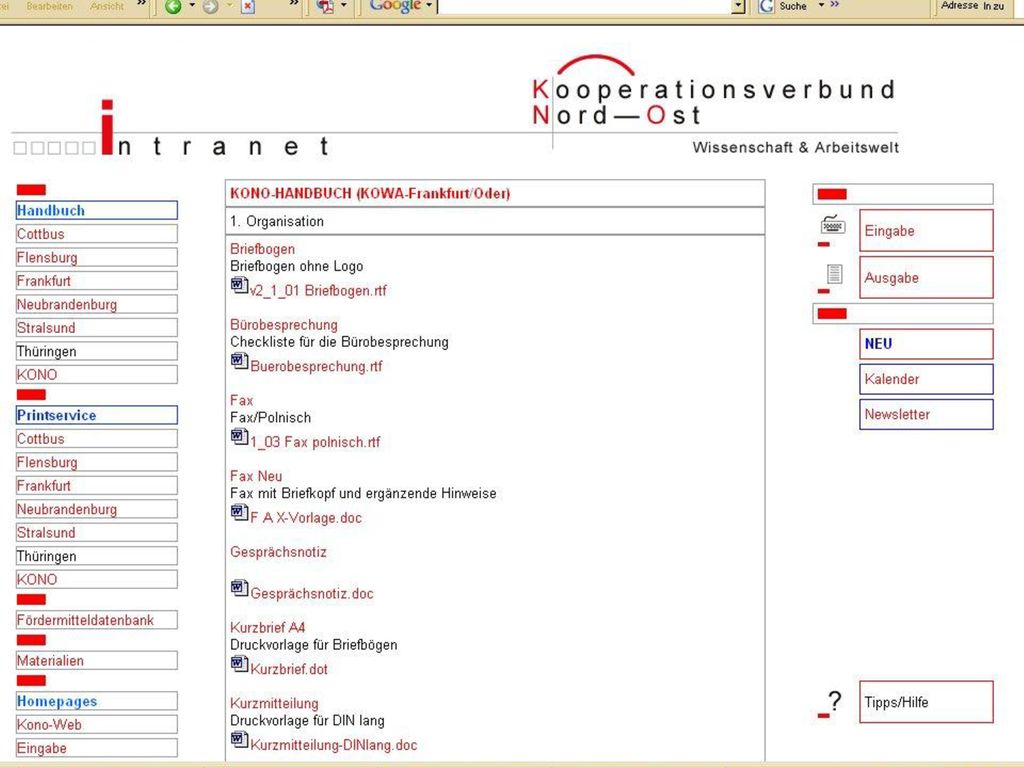The width and height of the screenshot is (1024, 768).
Task: Open the Handbuch section header link
Action: pyautogui.click(x=97, y=210)
